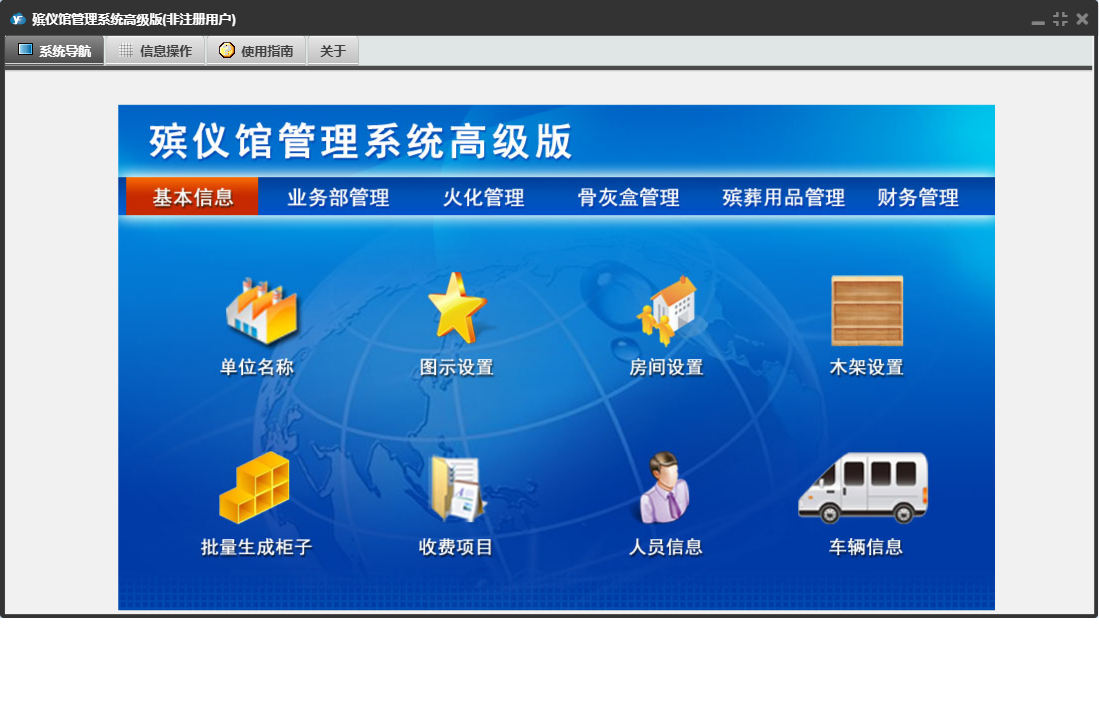This screenshot has height=723, width=1099.
Task: Select the 业务部管理 navigation tab
Action: [339, 197]
